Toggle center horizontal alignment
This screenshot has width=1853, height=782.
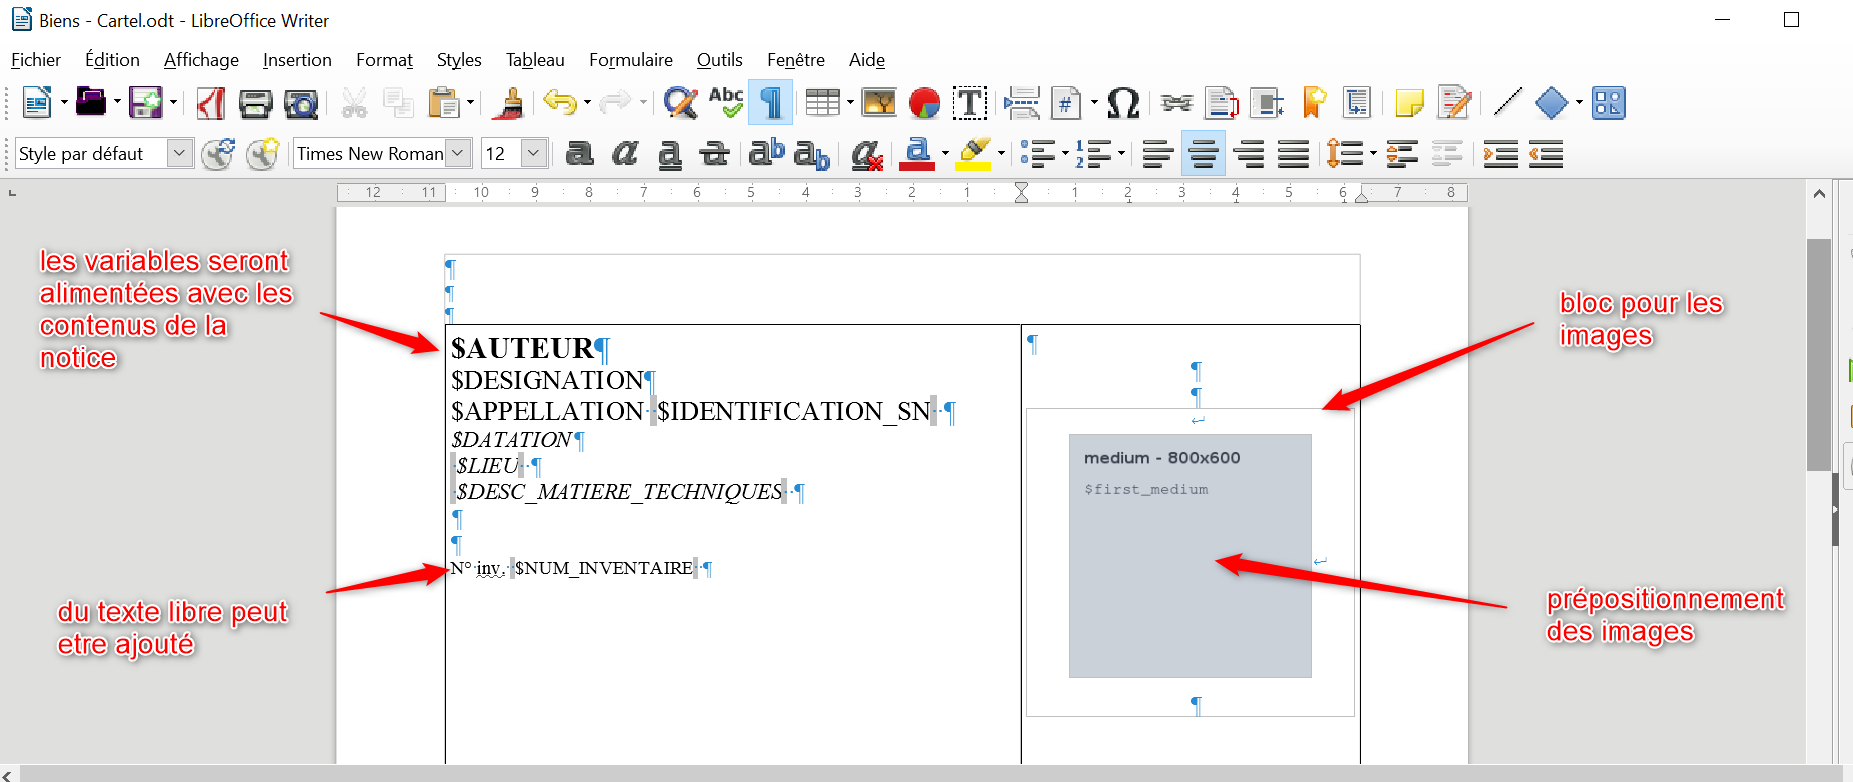coord(1203,154)
